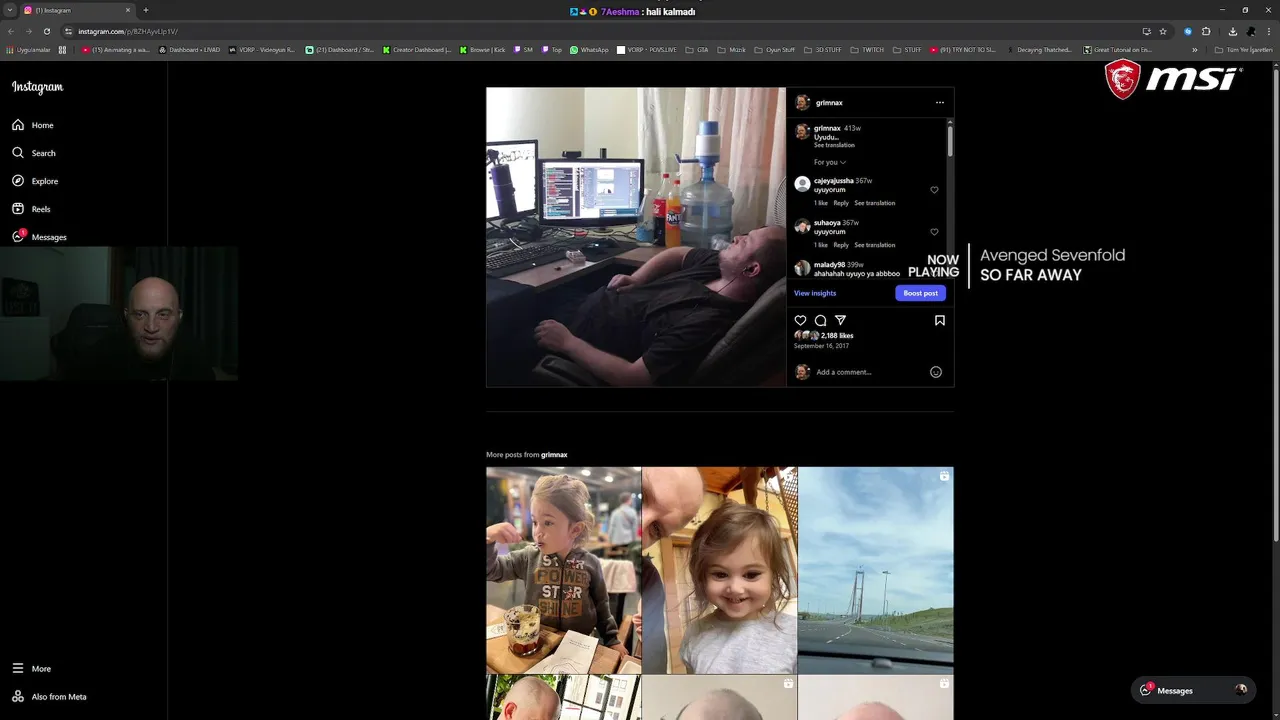Reload the page in Chrome

pos(46,31)
